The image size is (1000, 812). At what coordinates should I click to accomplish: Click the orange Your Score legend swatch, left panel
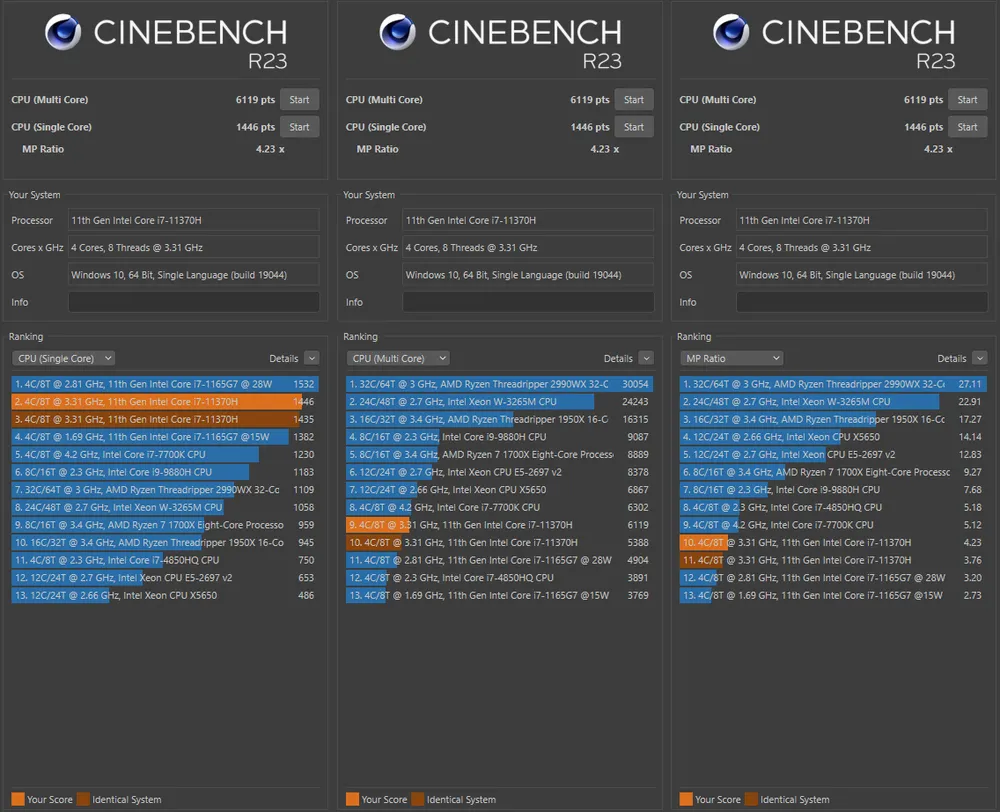click(x=17, y=799)
